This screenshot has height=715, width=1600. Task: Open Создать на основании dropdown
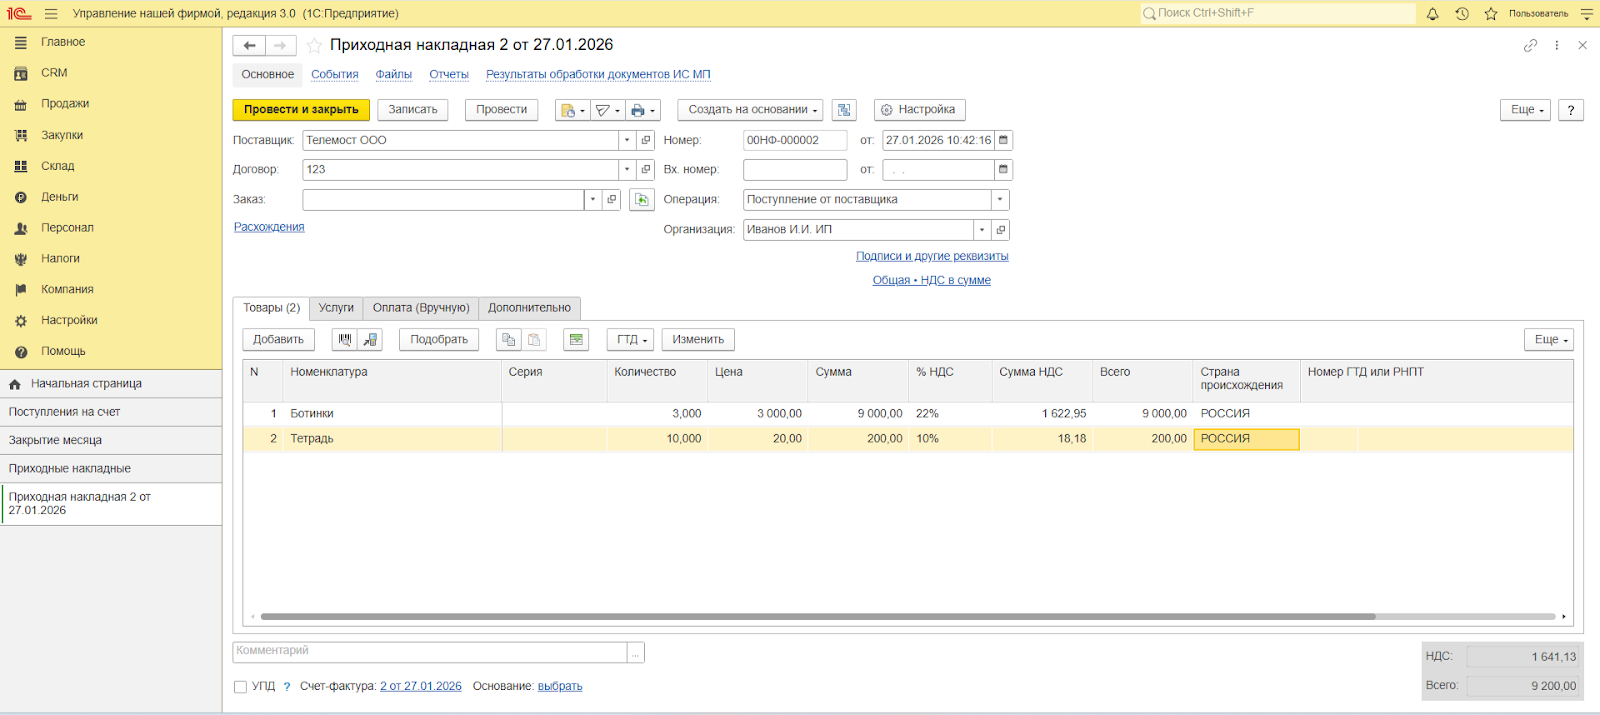[x=750, y=110]
